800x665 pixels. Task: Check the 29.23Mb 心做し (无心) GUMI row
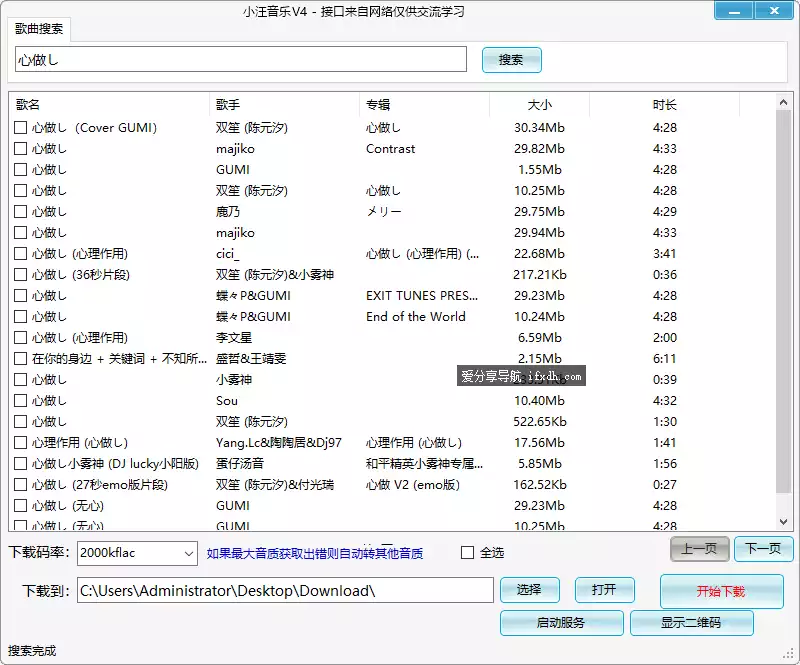pos(20,505)
